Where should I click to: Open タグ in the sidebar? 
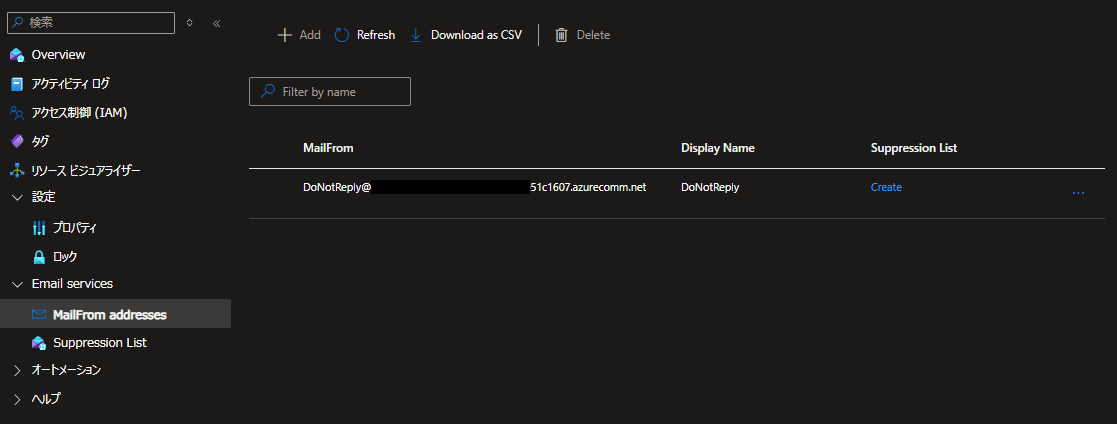pos(40,141)
